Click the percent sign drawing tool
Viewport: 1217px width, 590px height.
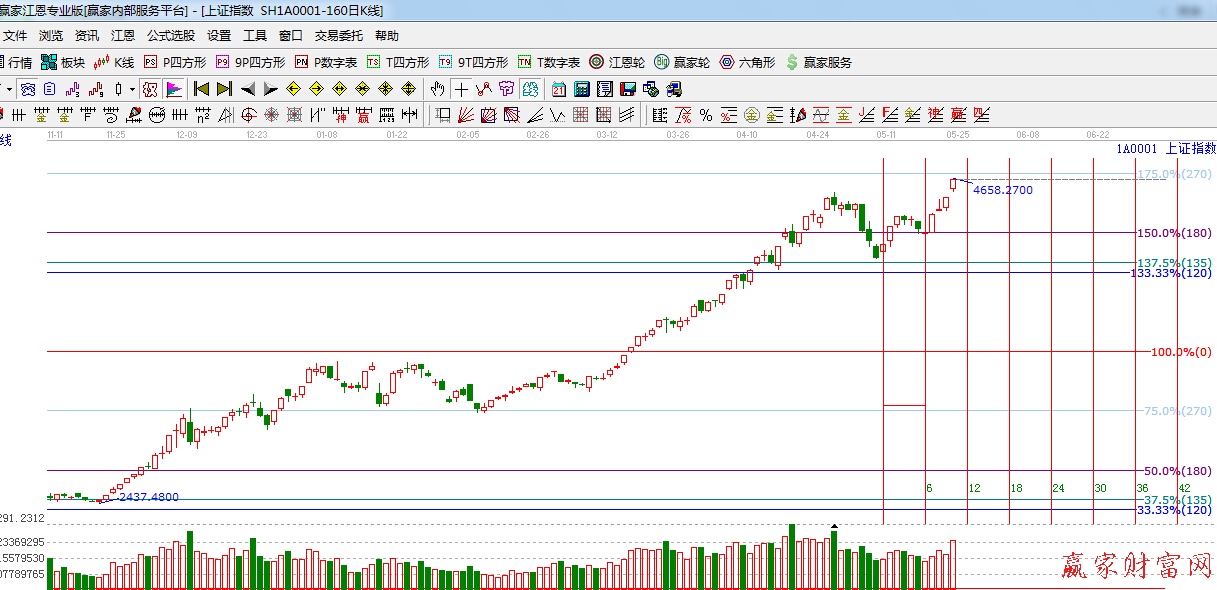[x=705, y=115]
